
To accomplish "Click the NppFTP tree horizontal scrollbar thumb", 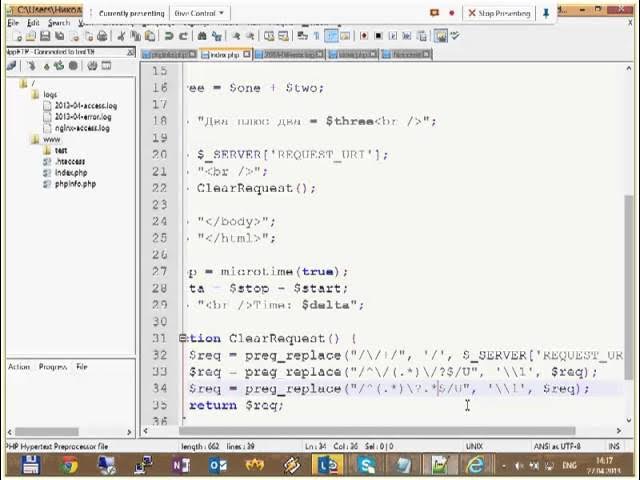I will [47, 431].
